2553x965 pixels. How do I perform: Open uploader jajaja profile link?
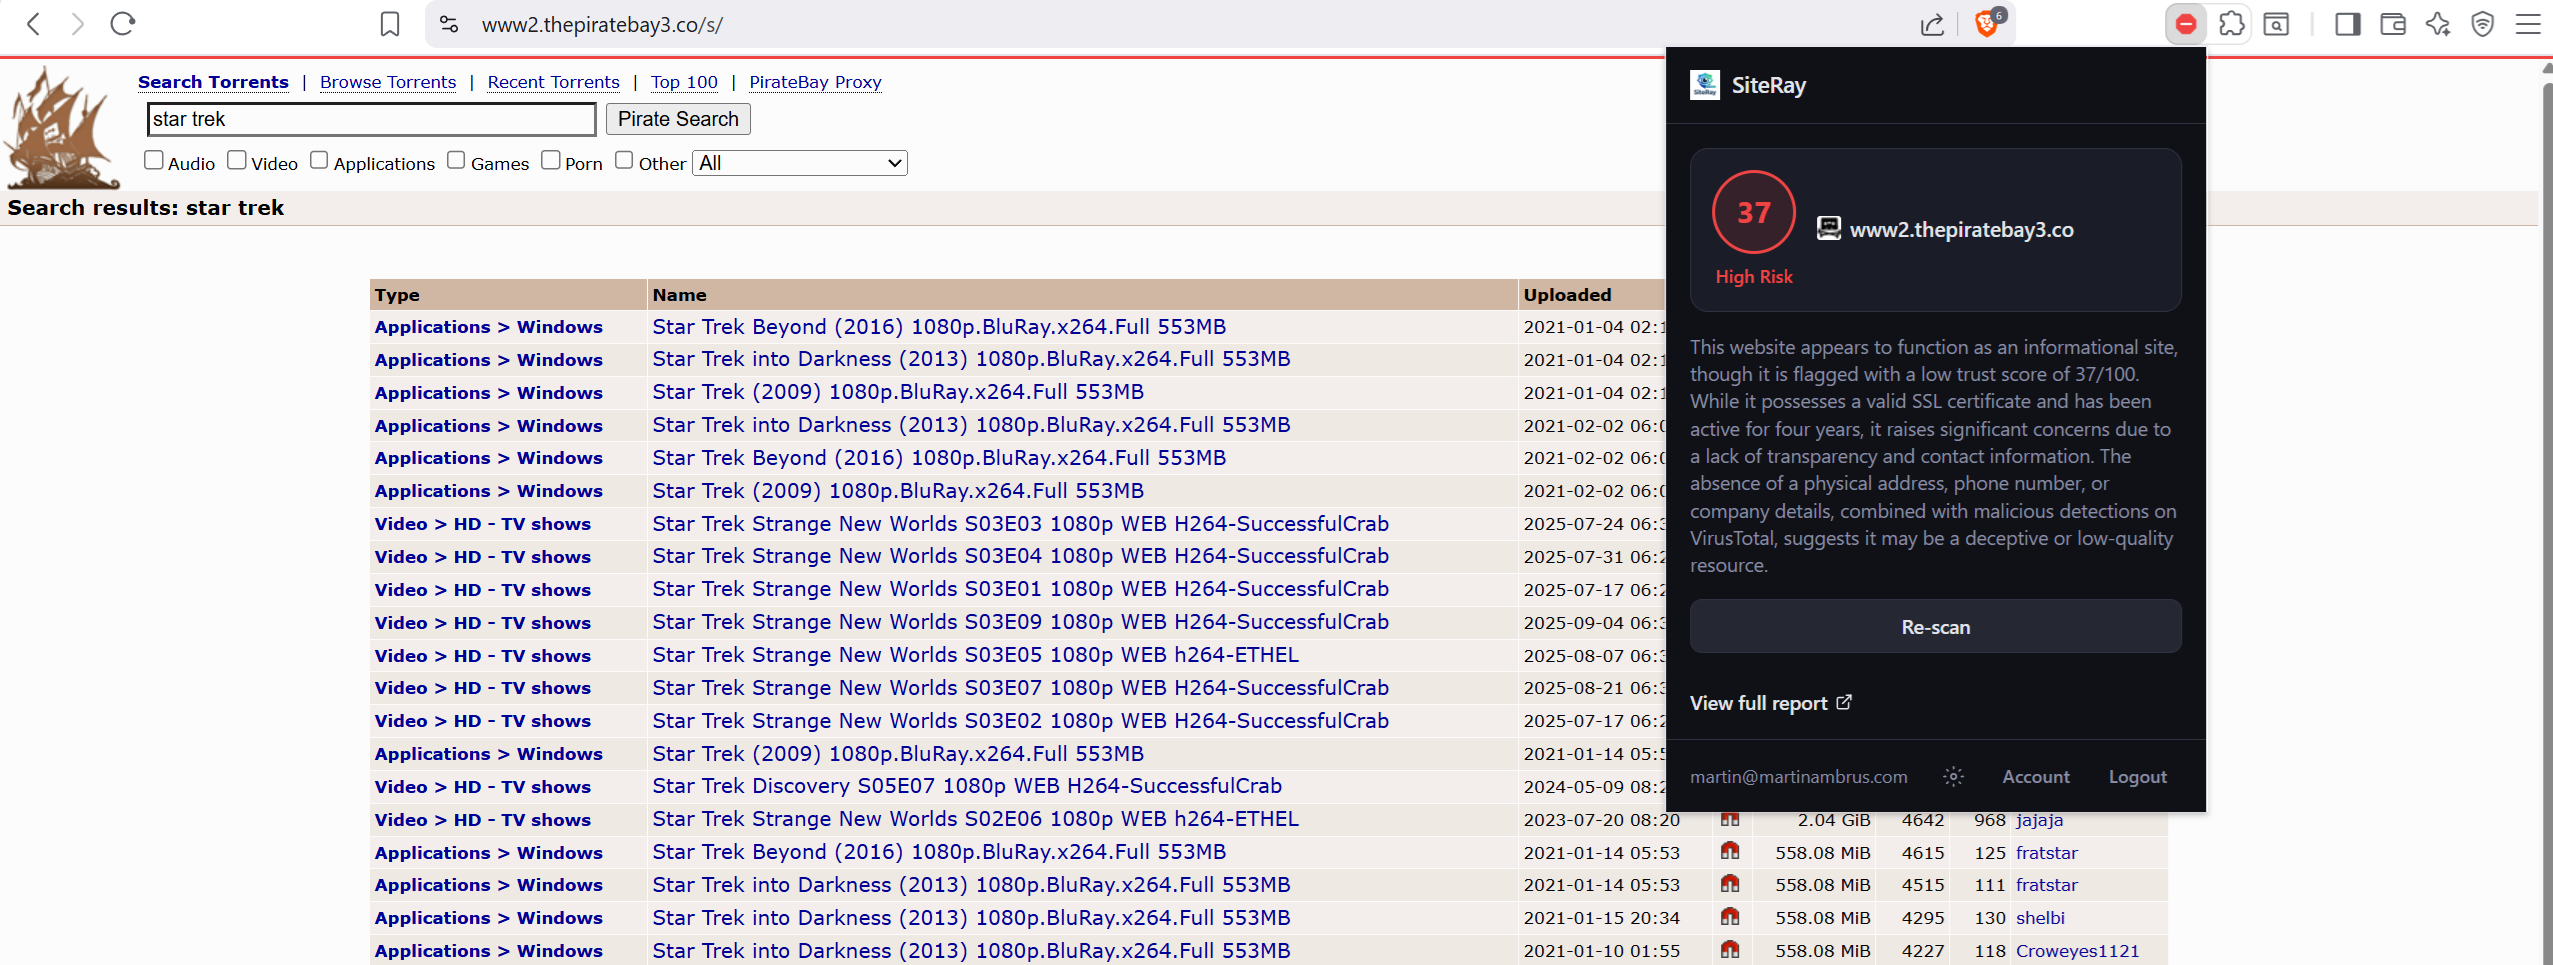tap(2039, 820)
